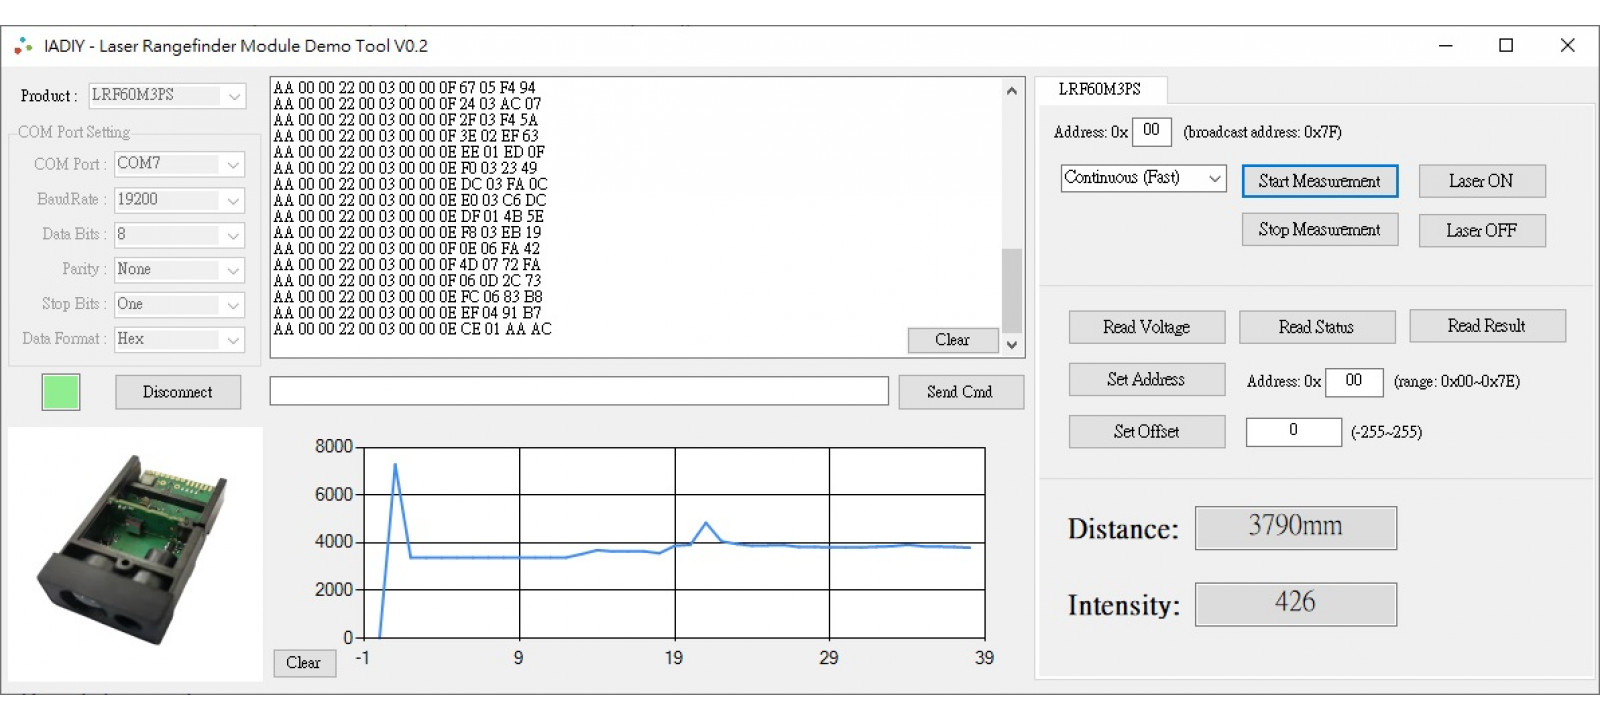Click the laser rangefinder module image
The height and width of the screenshot is (720, 1600).
[x=135, y=552]
